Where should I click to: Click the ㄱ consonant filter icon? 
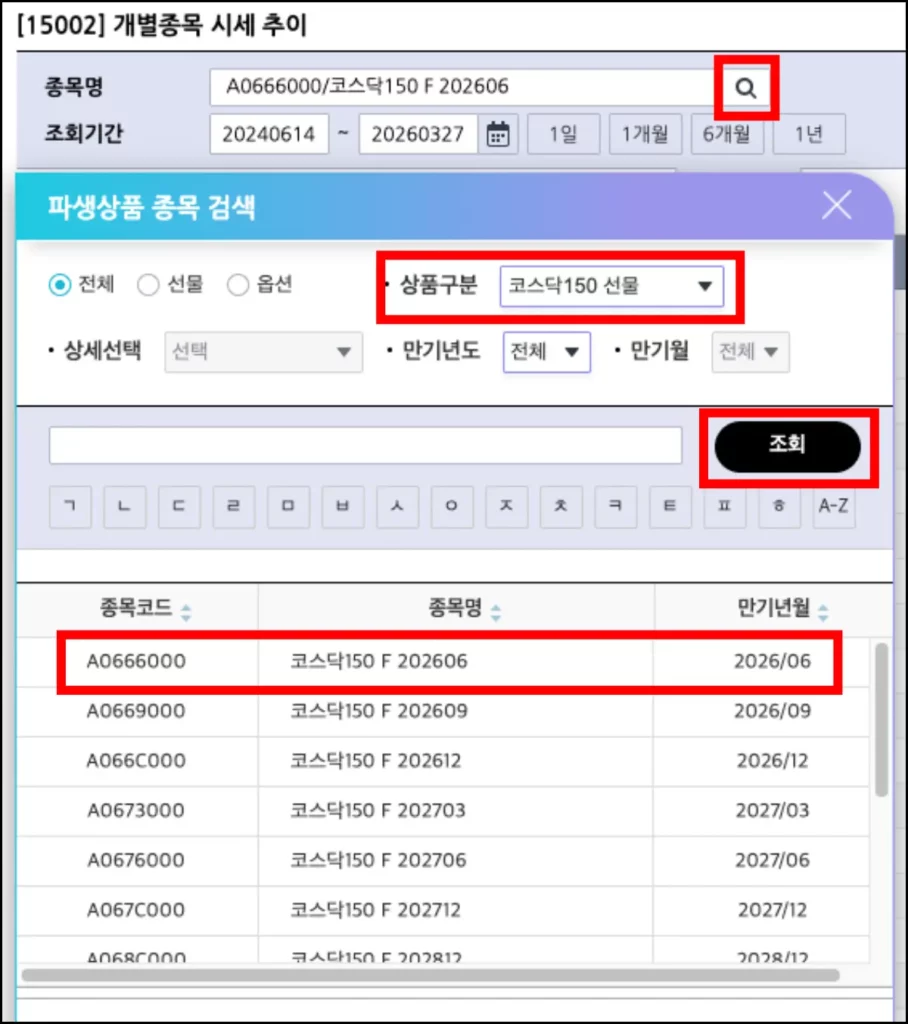pos(70,507)
